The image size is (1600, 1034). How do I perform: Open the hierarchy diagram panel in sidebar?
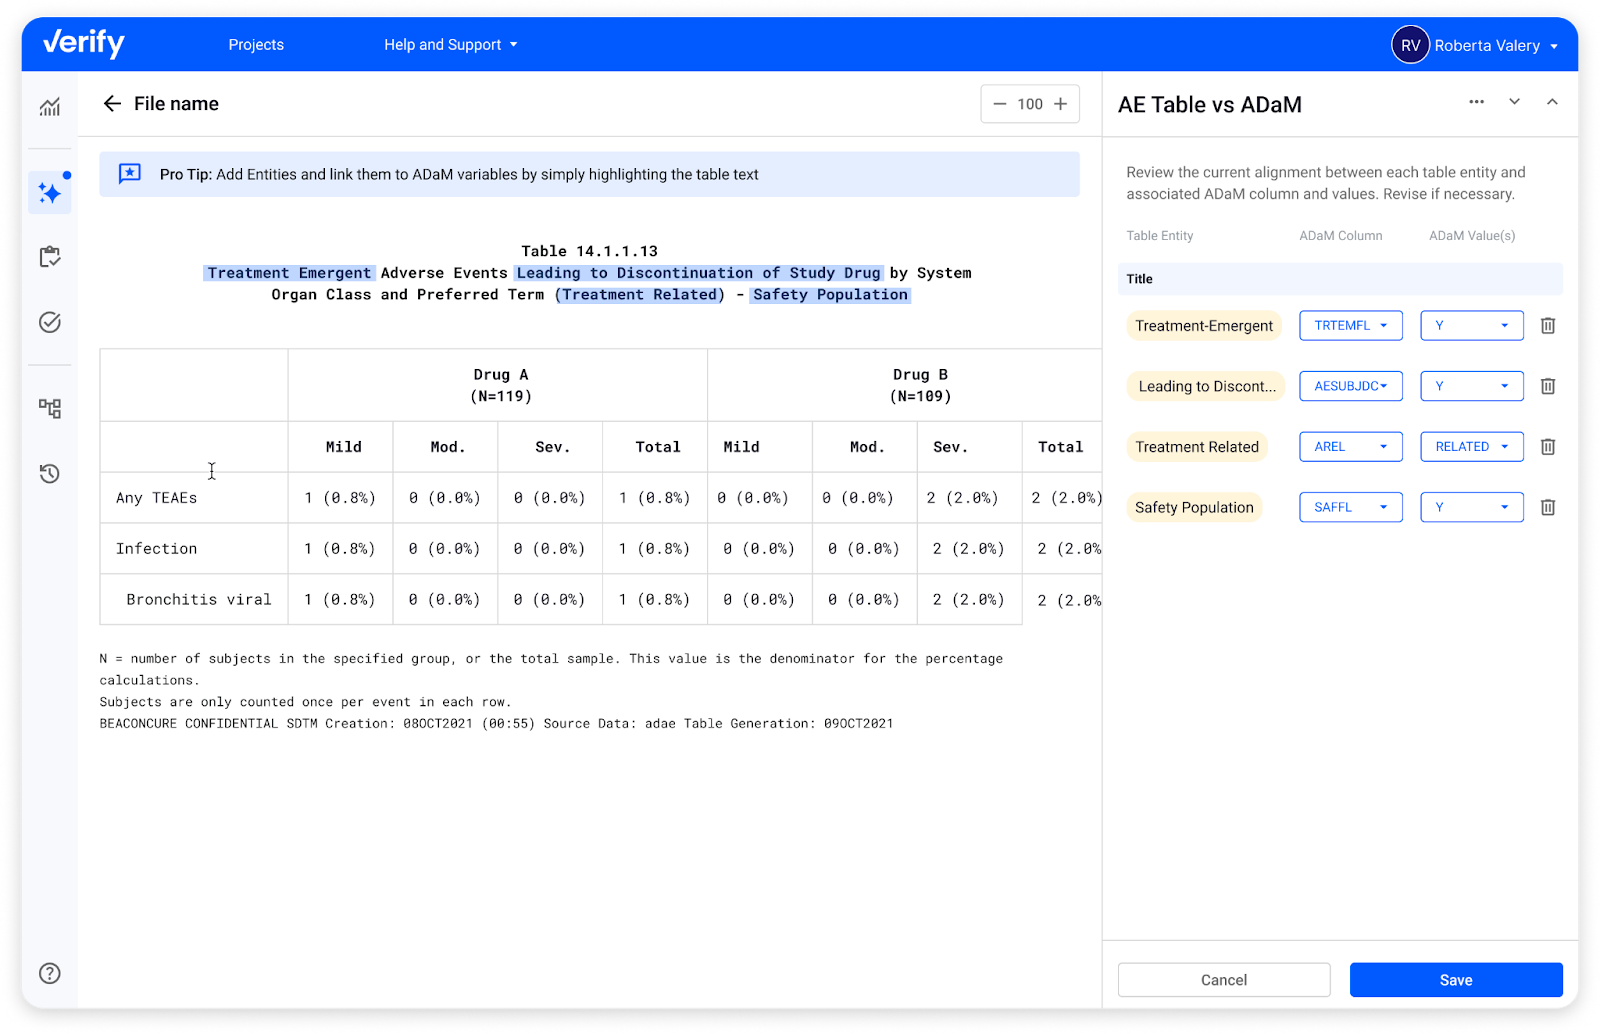click(x=50, y=407)
